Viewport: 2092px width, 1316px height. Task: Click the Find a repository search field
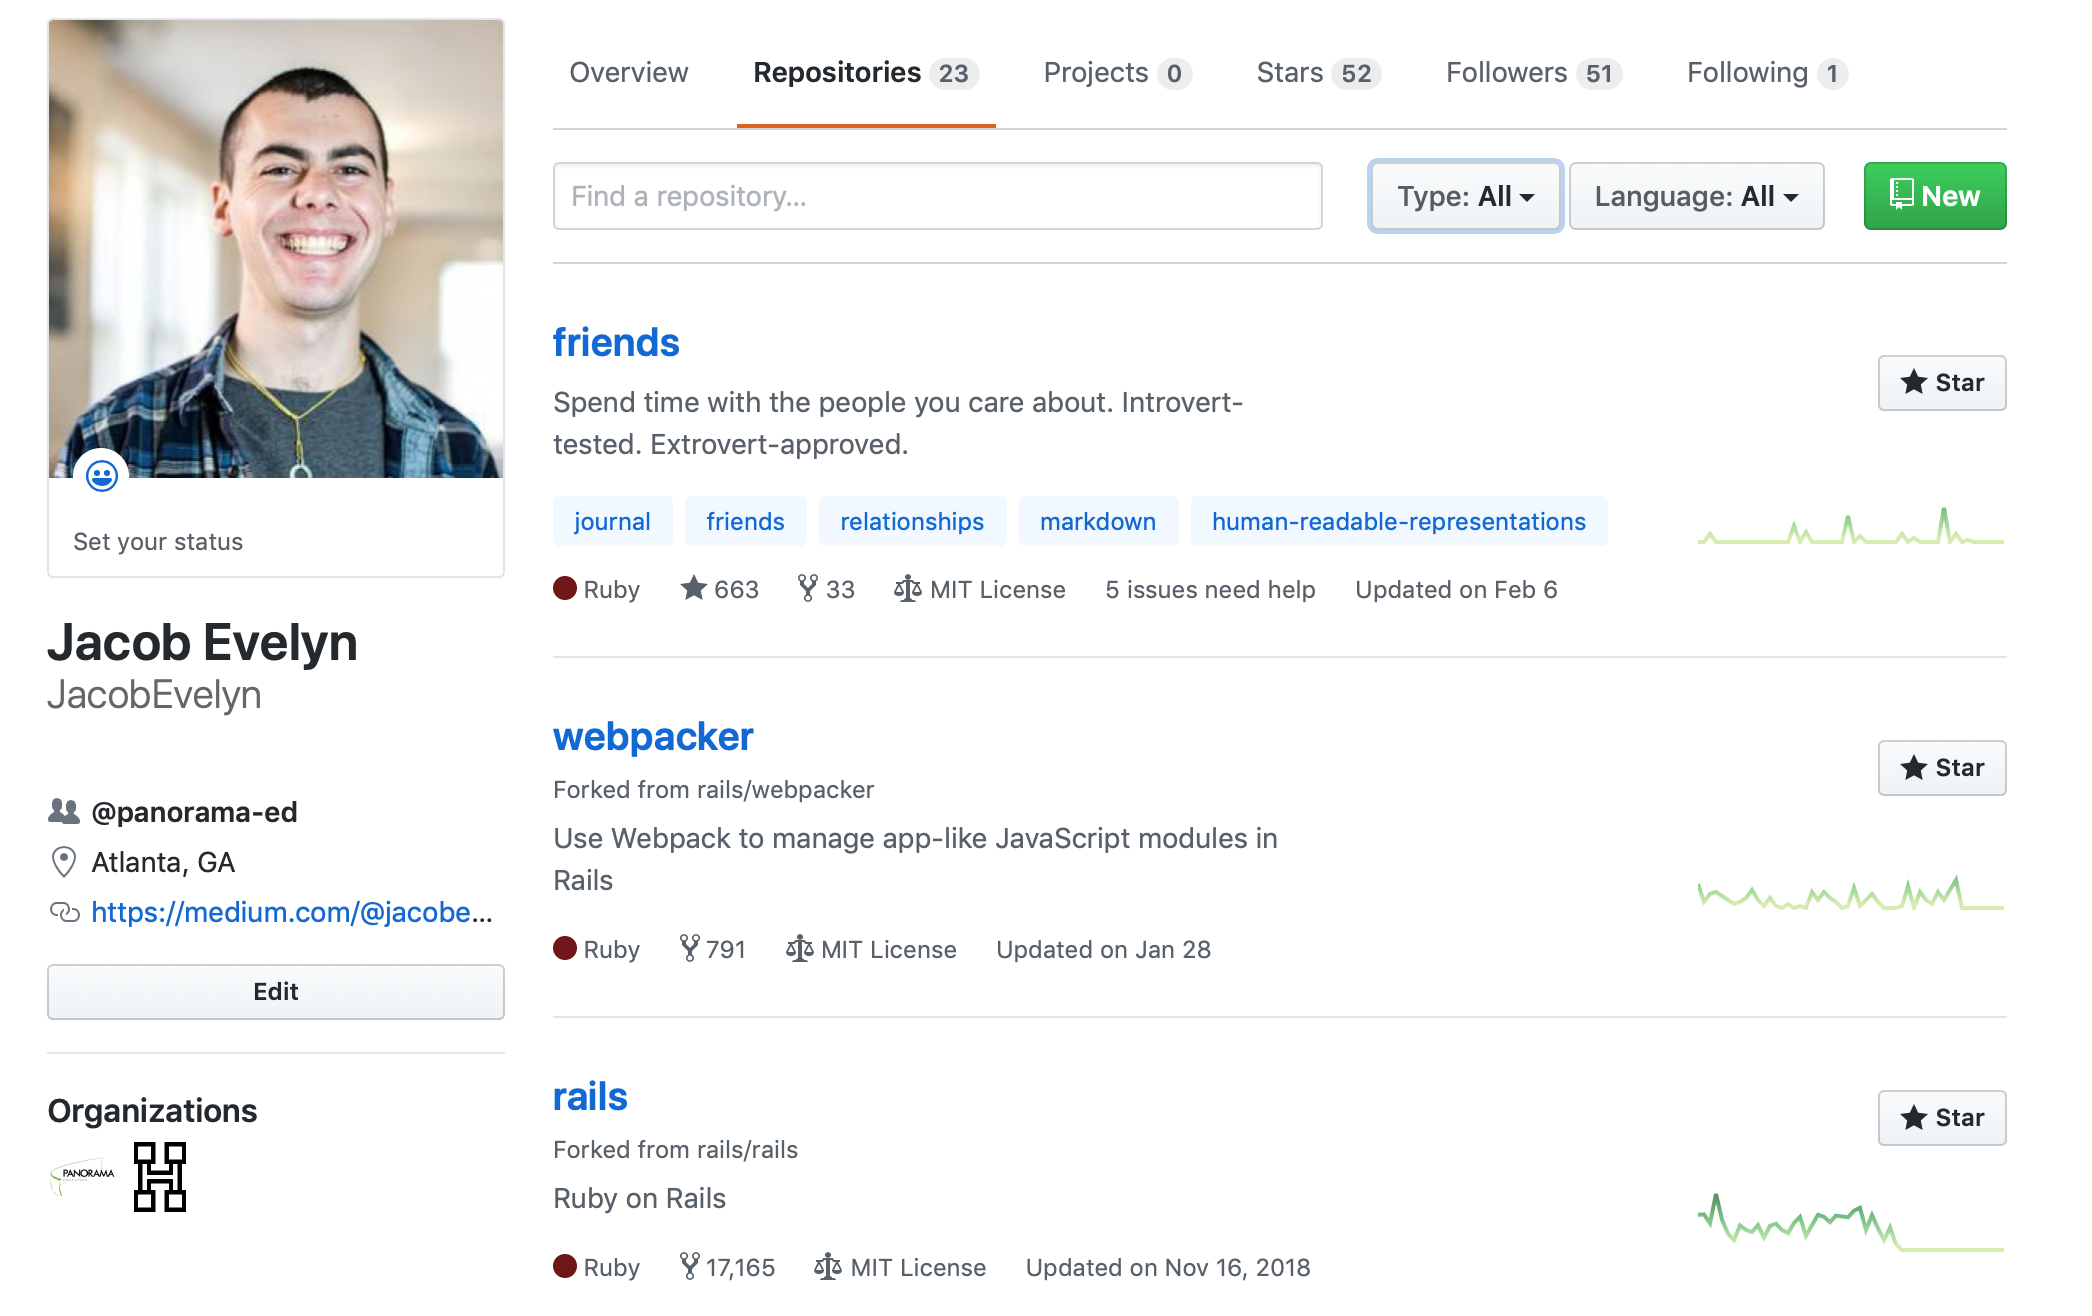click(x=937, y=196)
